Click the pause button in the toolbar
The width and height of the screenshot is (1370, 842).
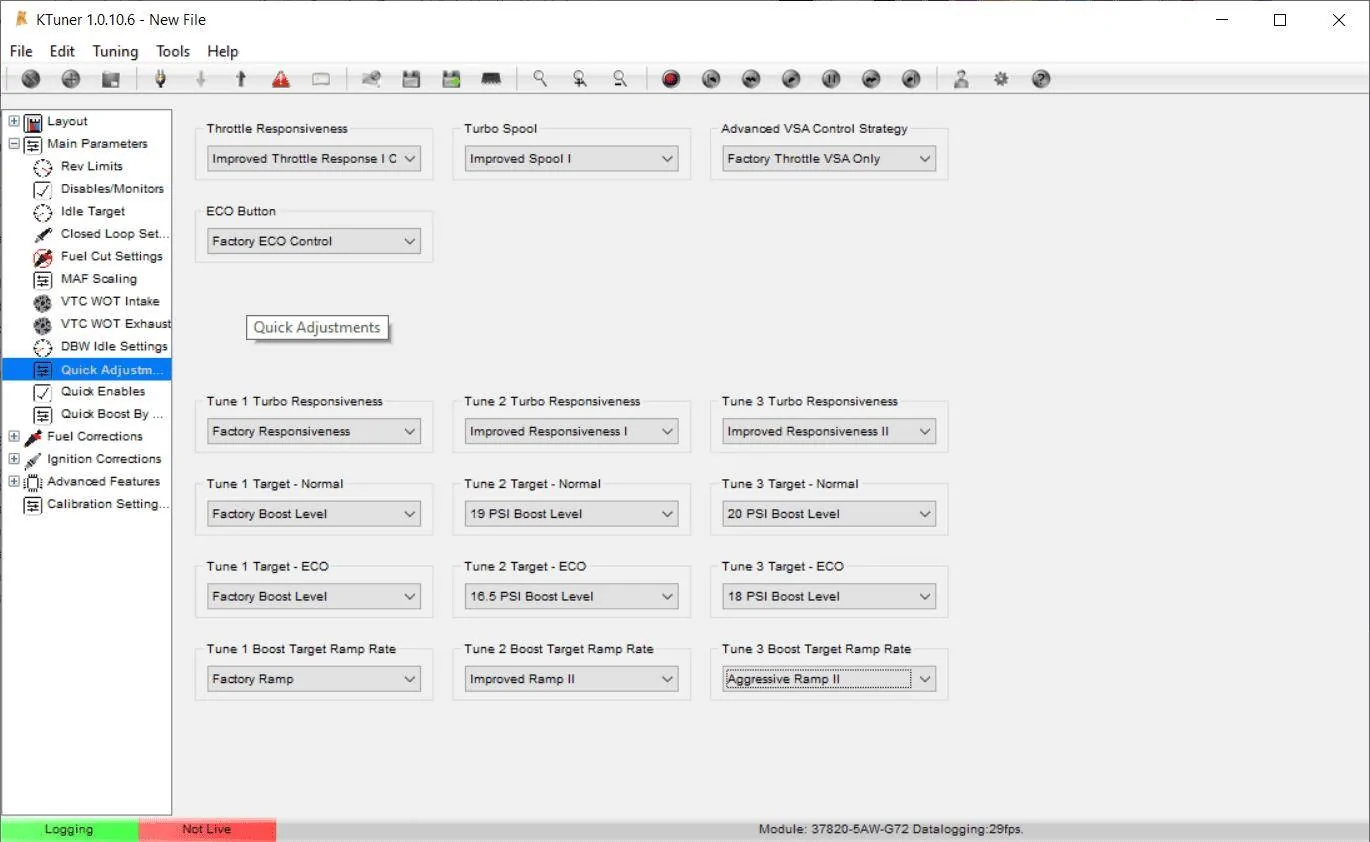[831, 79]
